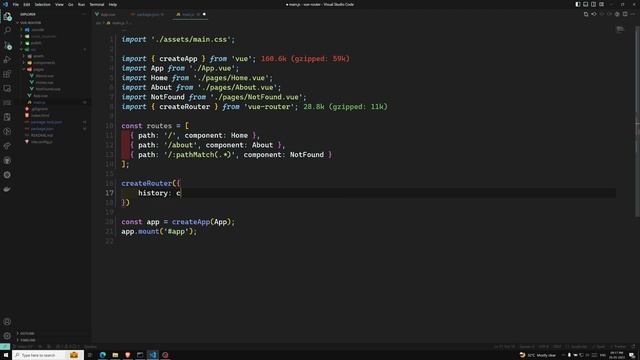This screenshot has width=640, height=360.
Task: Click the status bar notifications bell
Action: (634, 347)
